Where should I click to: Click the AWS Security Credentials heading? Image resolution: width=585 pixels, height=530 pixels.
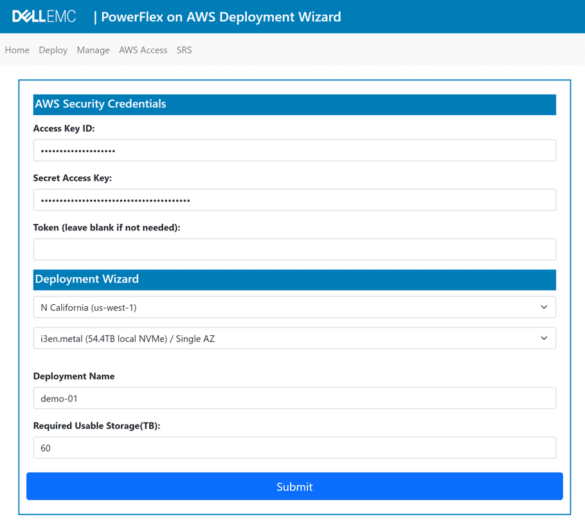tap(101, 104)
